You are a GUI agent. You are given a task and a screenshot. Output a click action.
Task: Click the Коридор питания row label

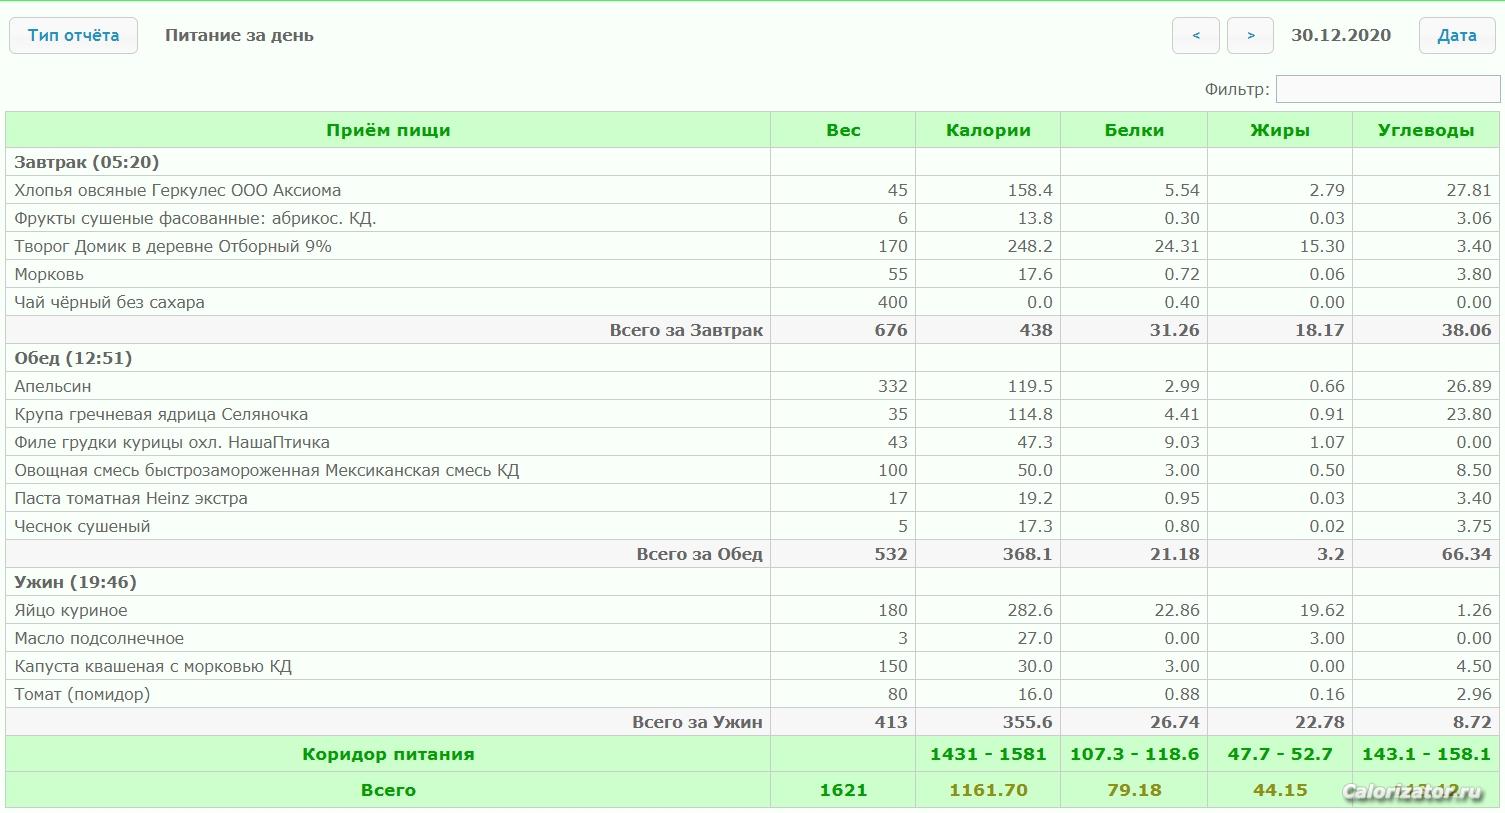click(x=388, y=754)
